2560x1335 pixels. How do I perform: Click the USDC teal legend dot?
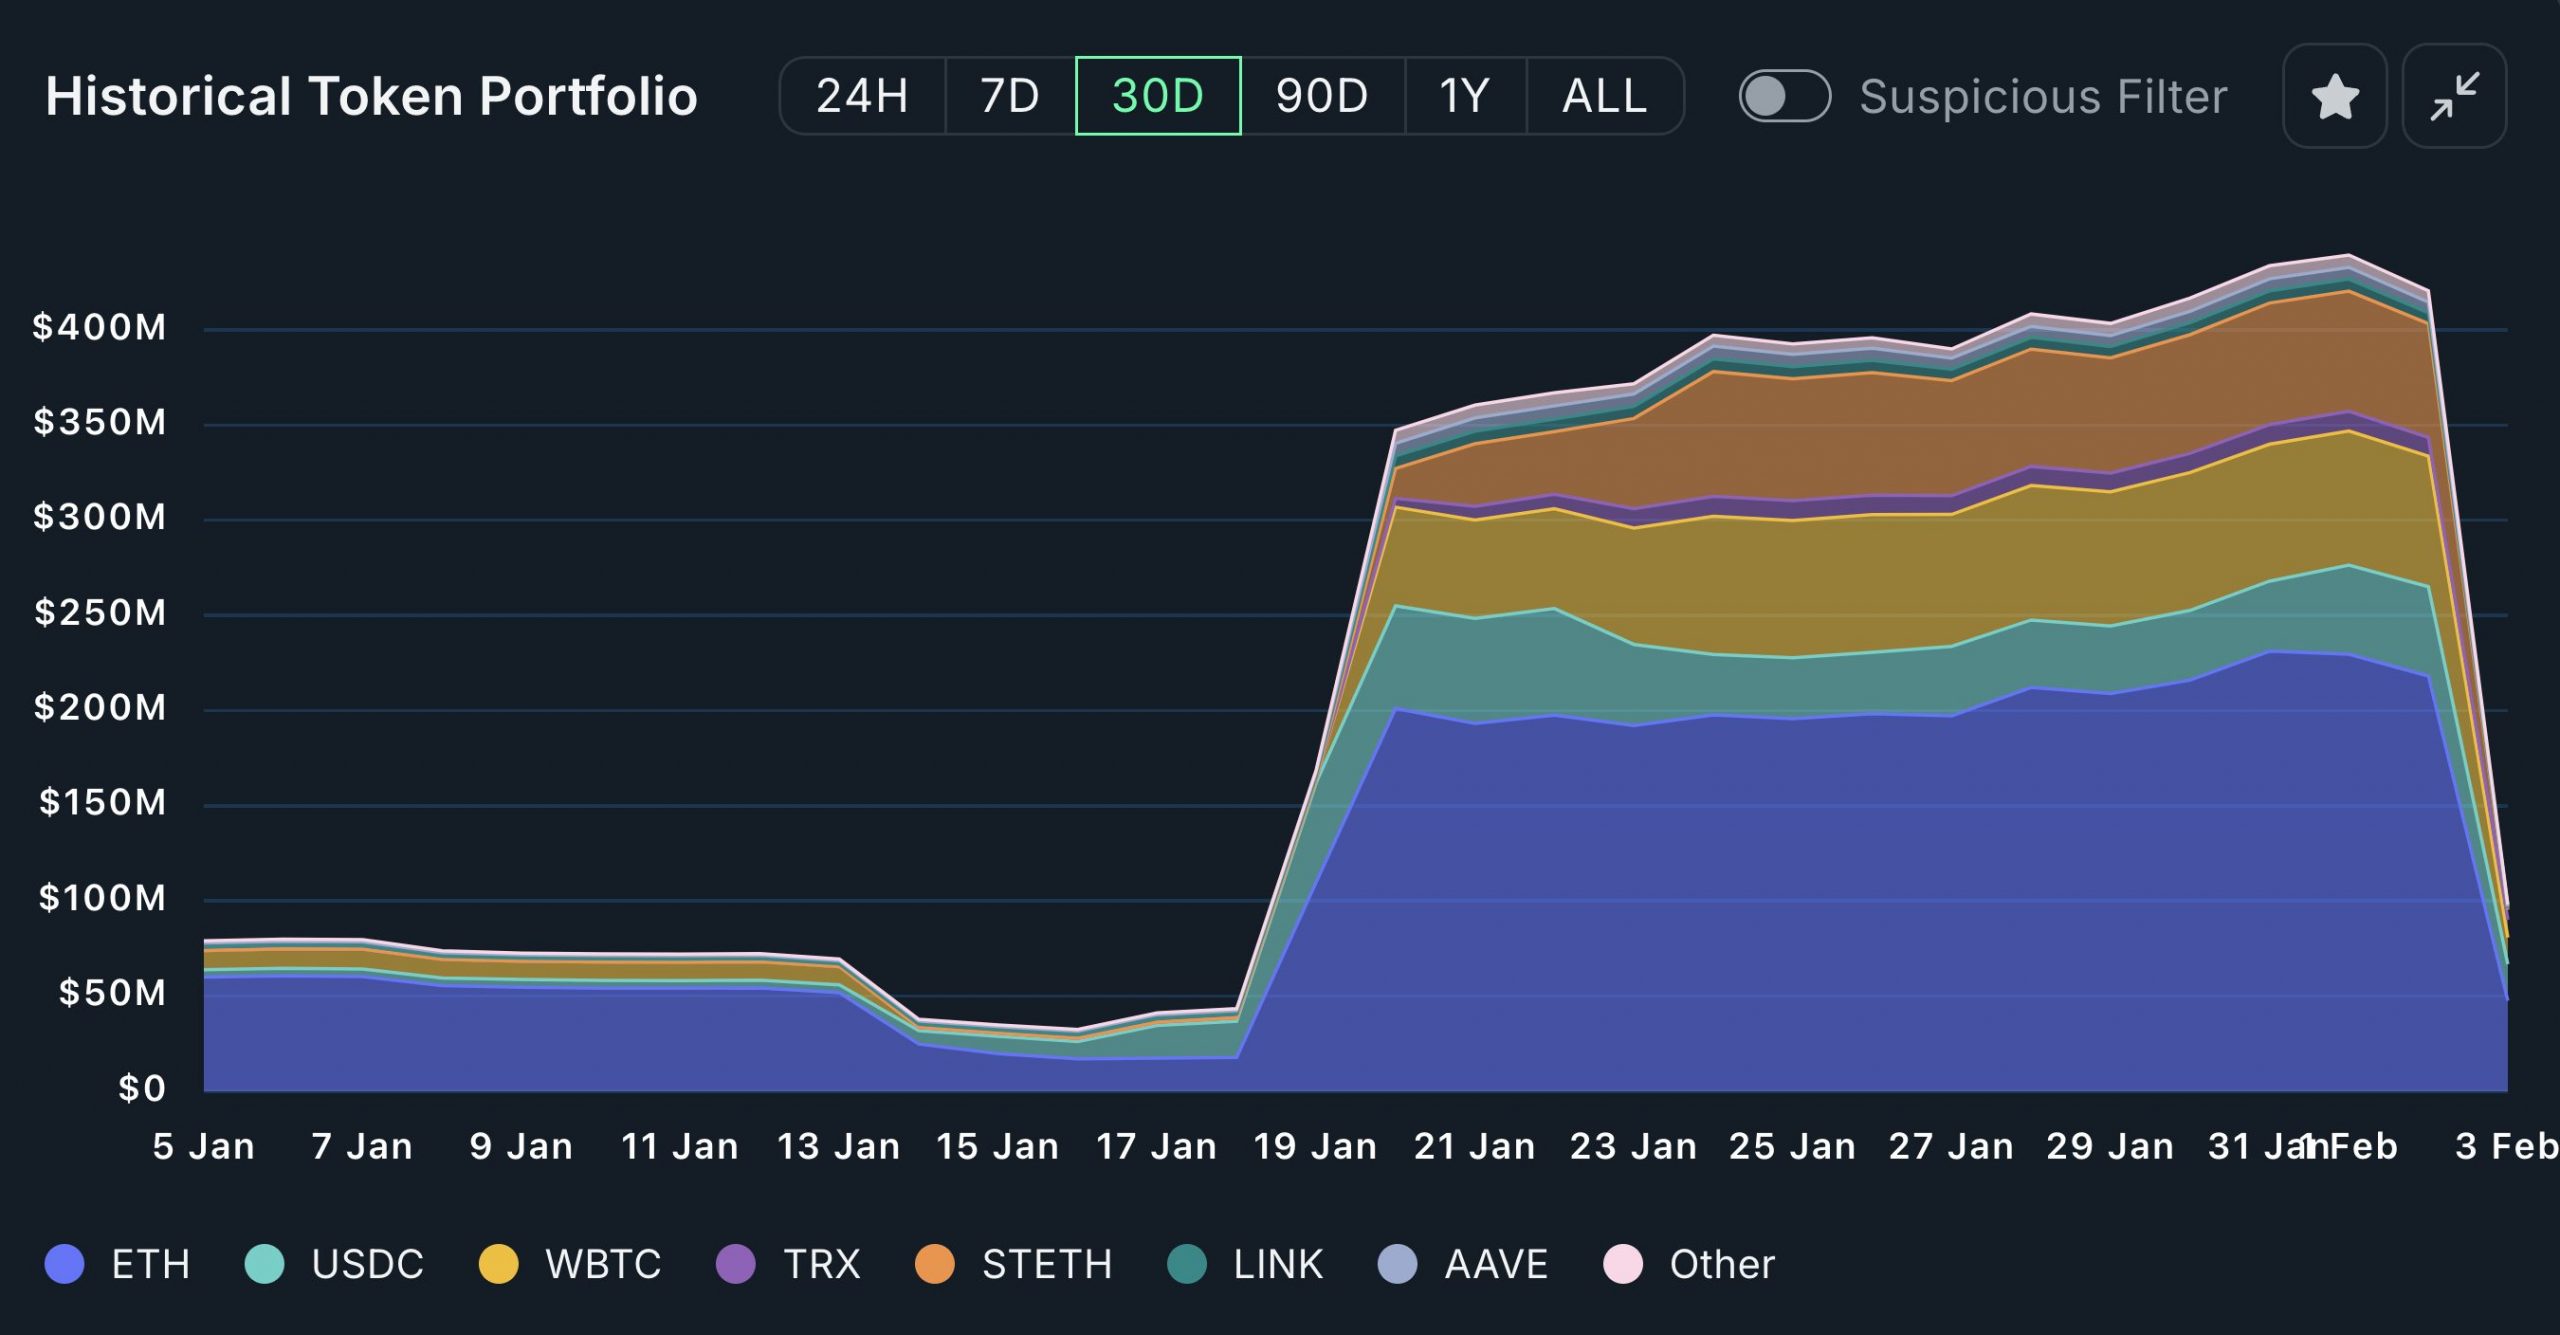pos(265,1264)
